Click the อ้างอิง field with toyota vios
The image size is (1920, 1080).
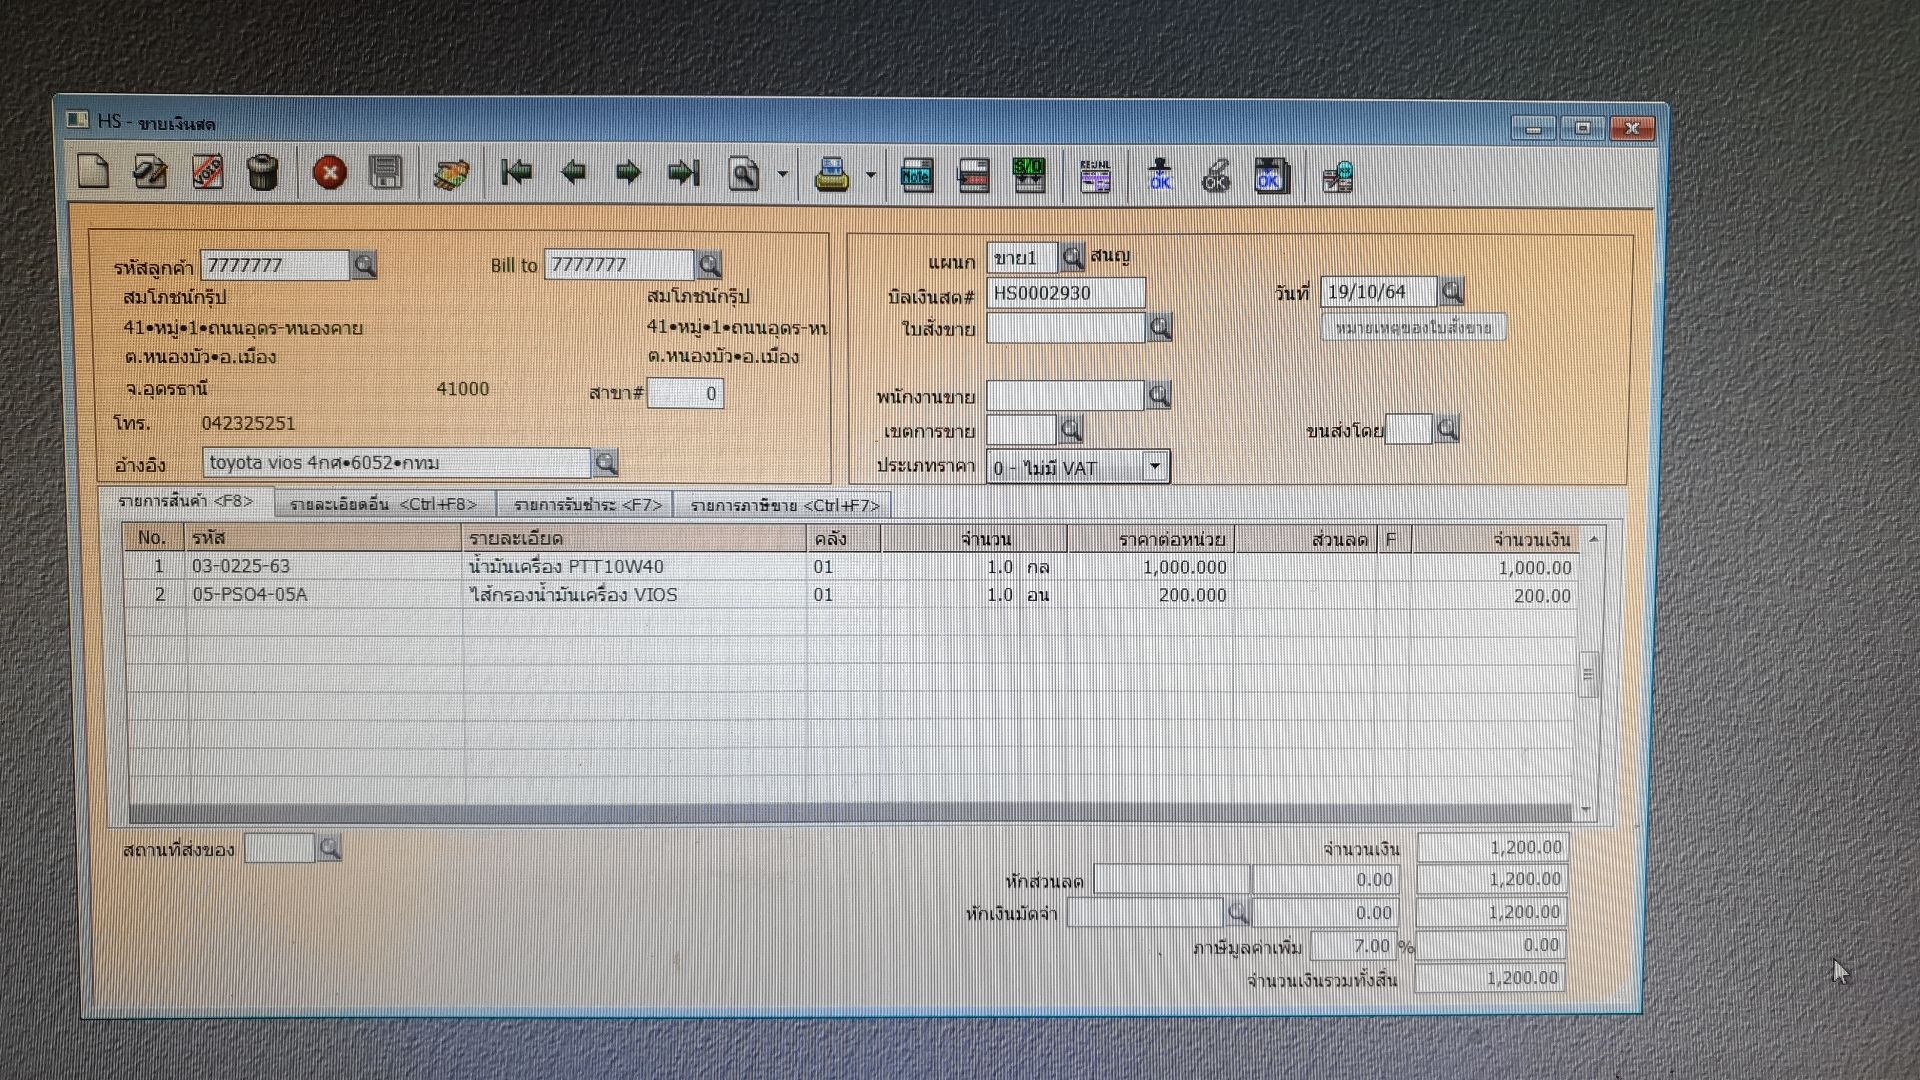coord(396,462)
